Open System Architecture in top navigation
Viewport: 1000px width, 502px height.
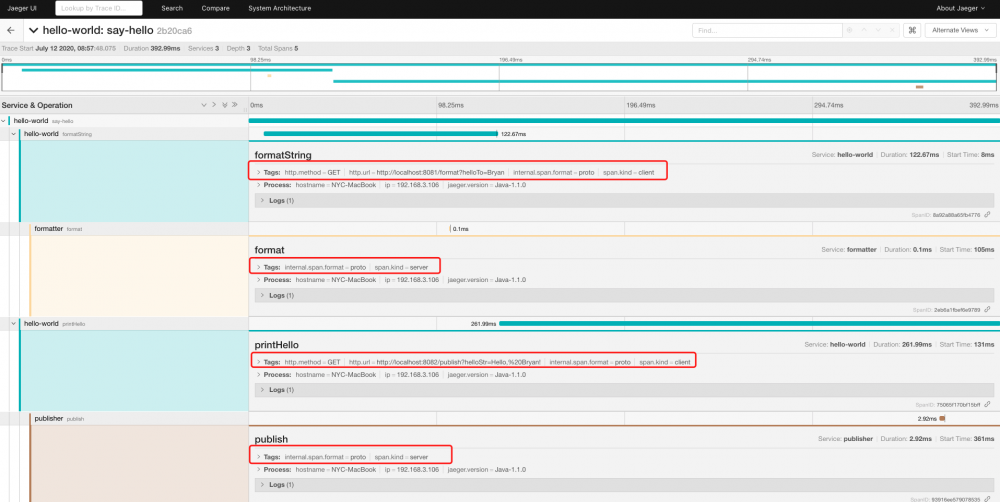[x=280, y=8]
